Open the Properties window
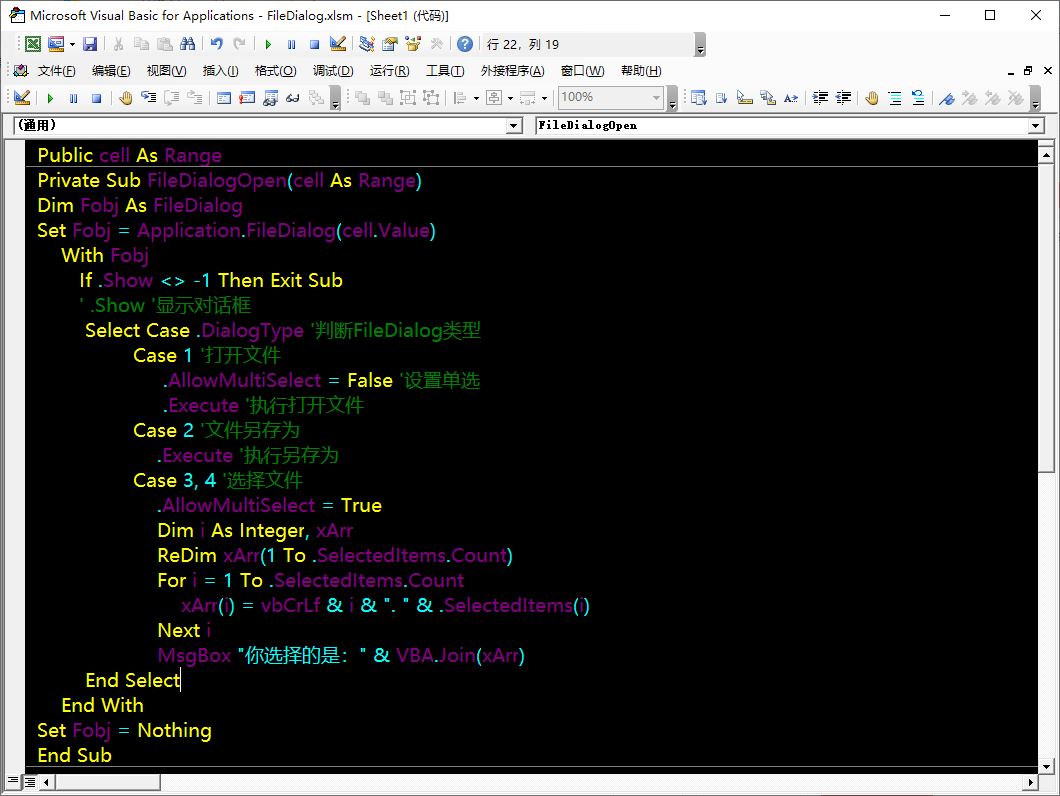This screenshot has width=1060, height=796. (x=390, y=45)
